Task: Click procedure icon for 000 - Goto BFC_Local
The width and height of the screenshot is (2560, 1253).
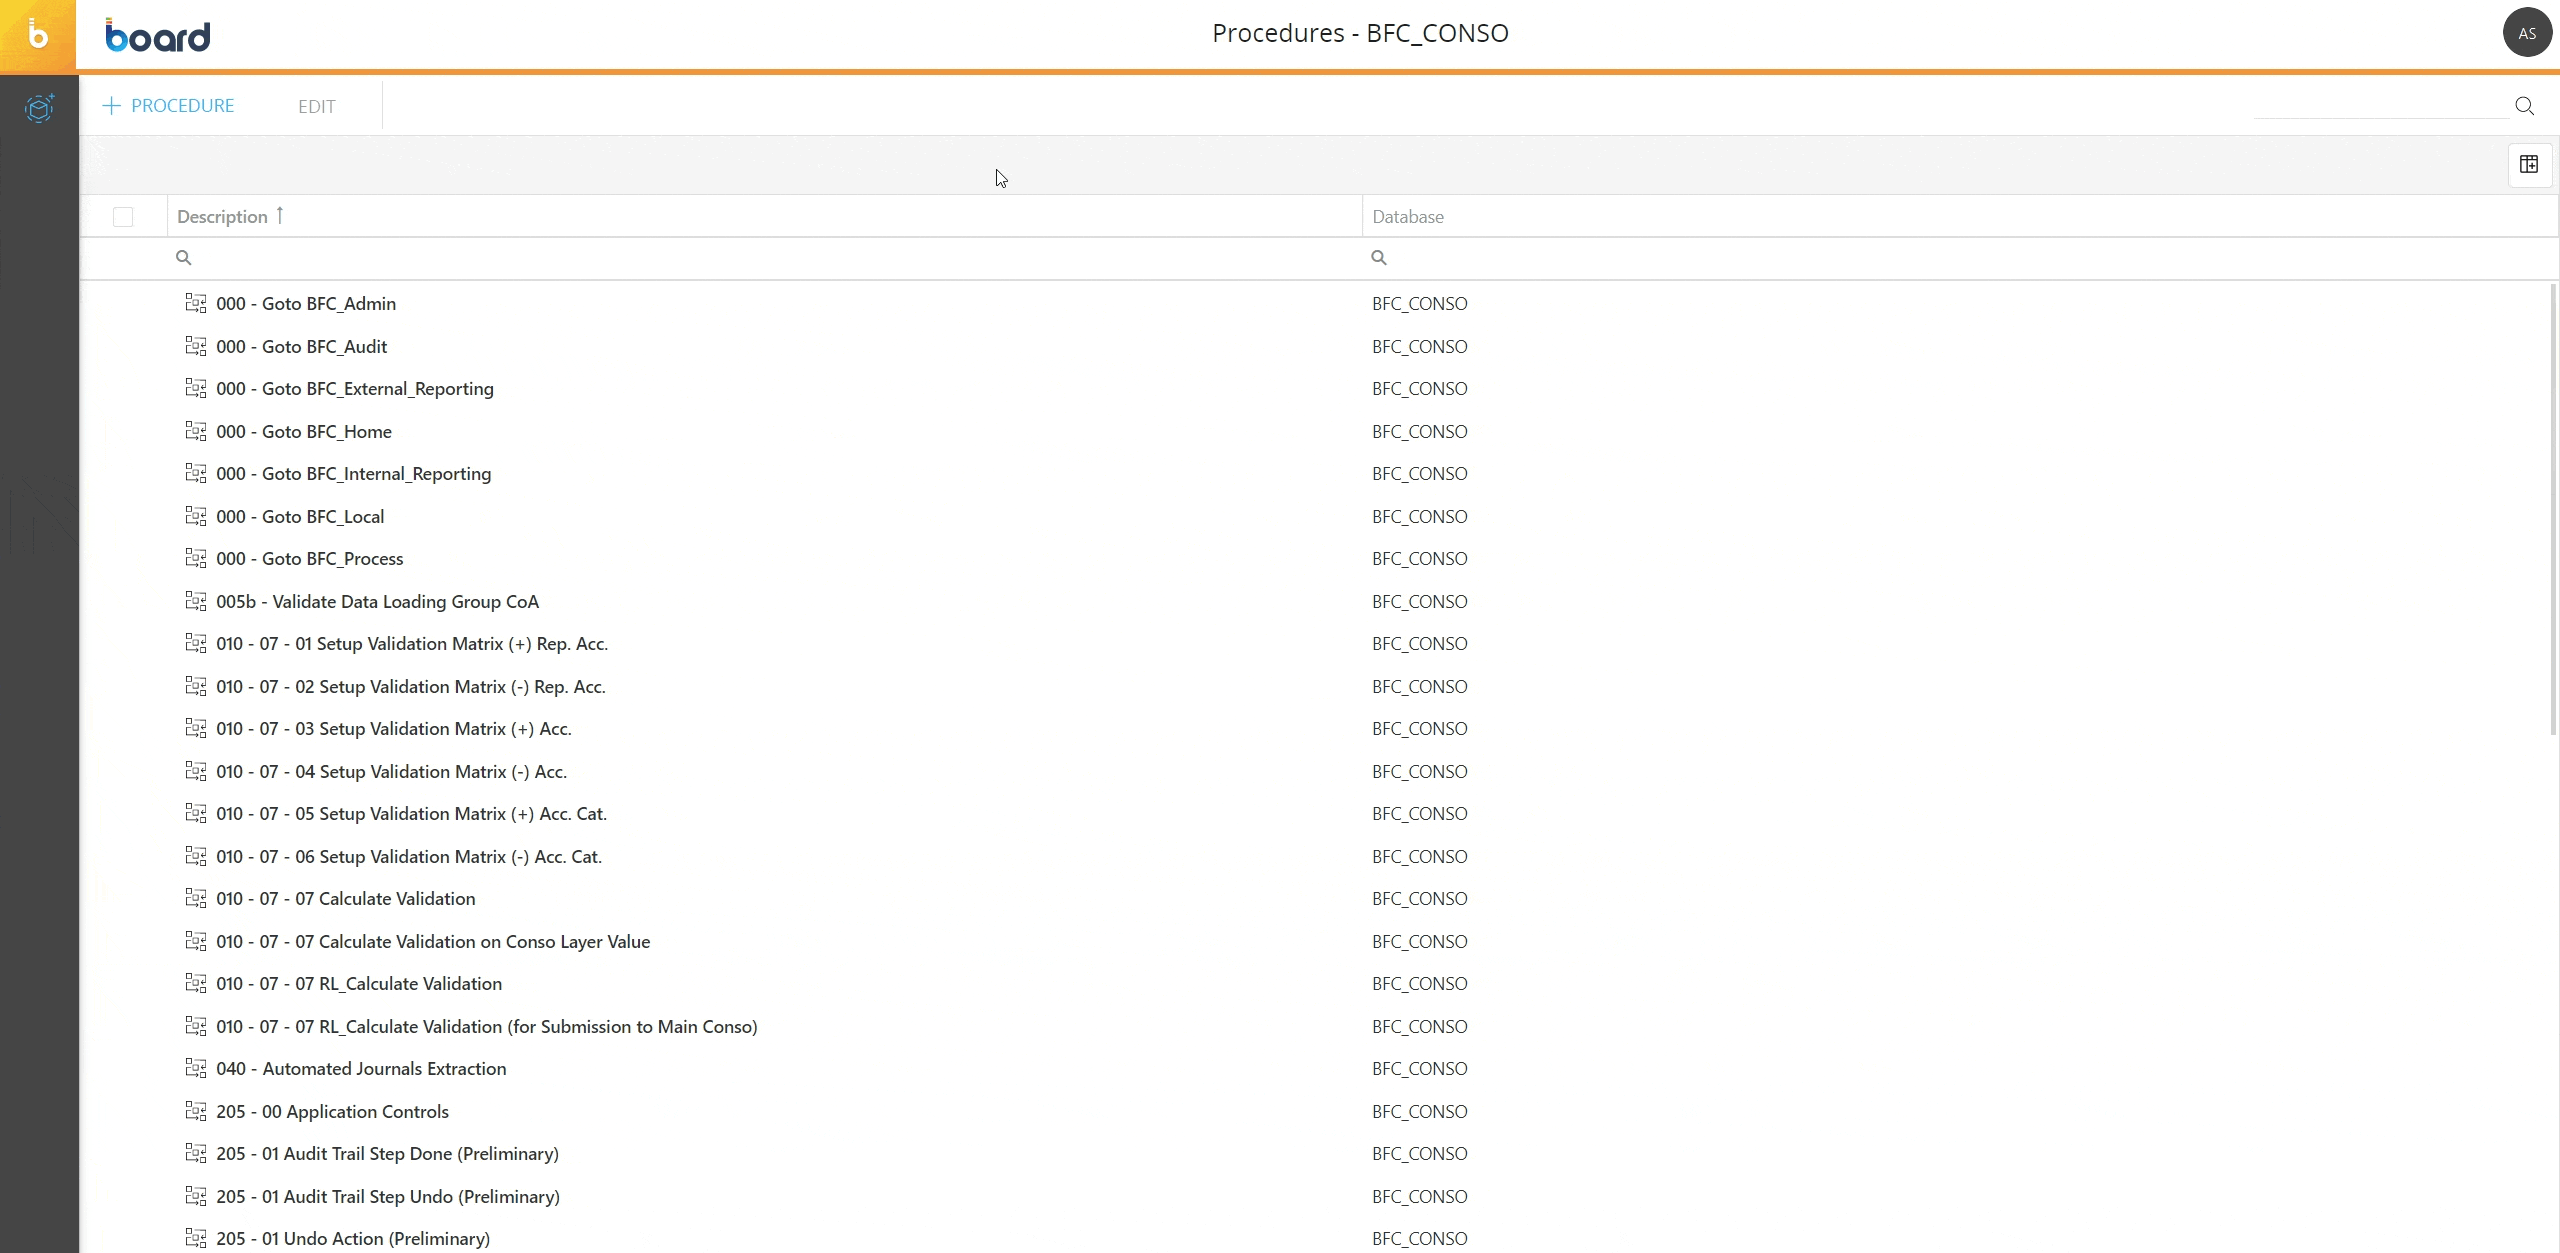Action: 196,516
